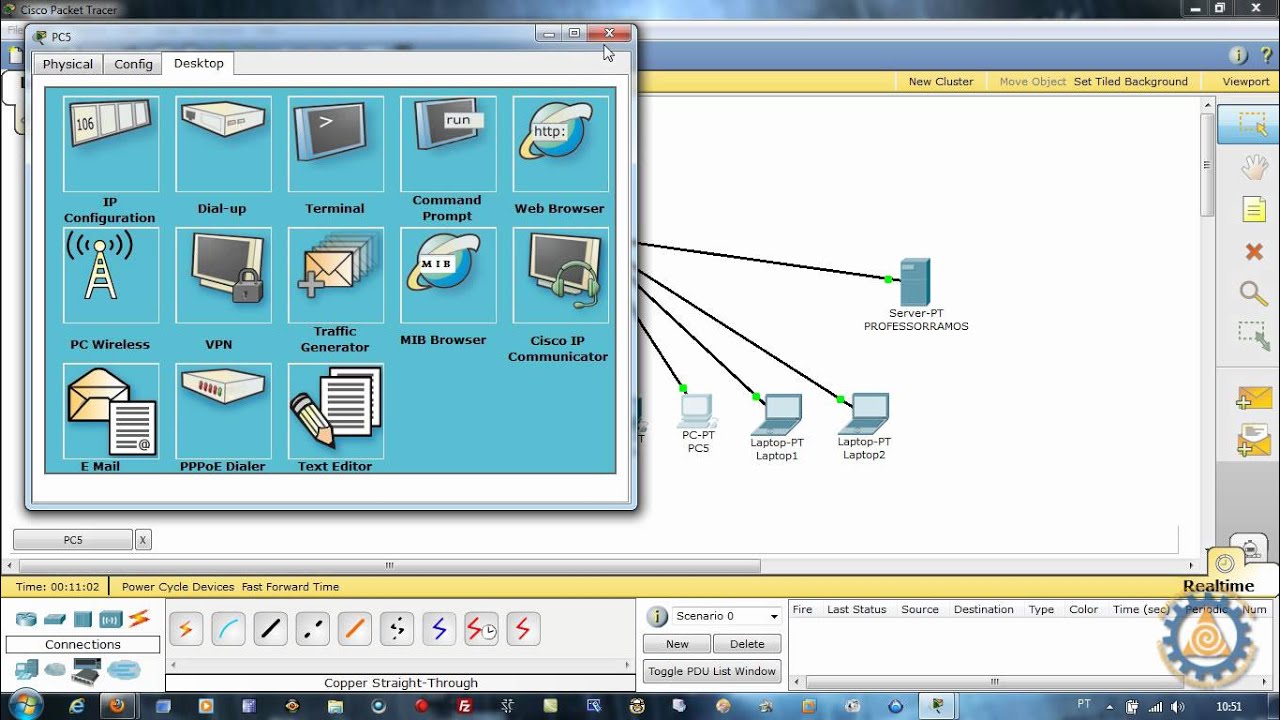Viewport: 1280px width, 720px height.
Task: Choose the Multiuser Connection category
Action: 125,669
